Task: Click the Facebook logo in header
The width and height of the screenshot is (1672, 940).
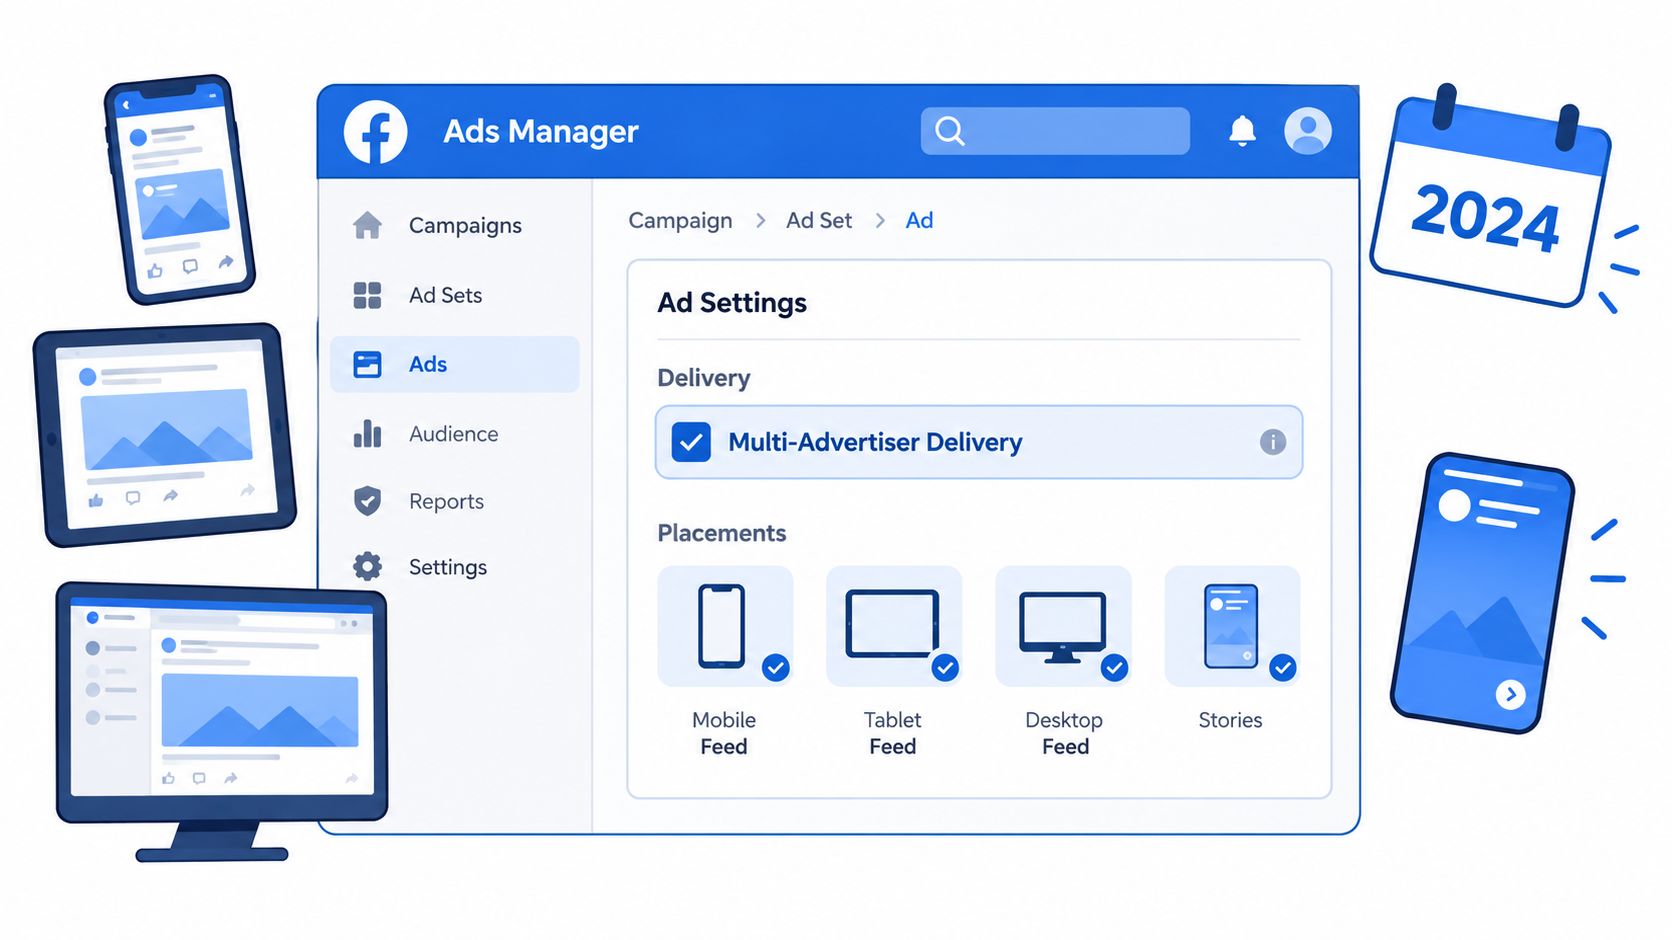Action: [375, 131]
